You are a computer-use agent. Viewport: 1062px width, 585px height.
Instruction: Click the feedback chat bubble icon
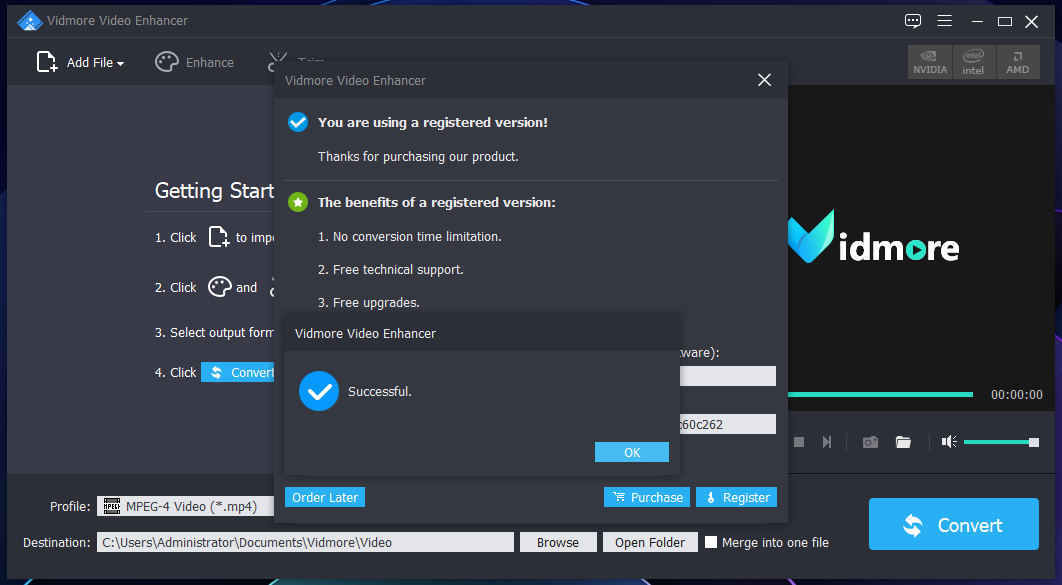[x=913, y=21]
